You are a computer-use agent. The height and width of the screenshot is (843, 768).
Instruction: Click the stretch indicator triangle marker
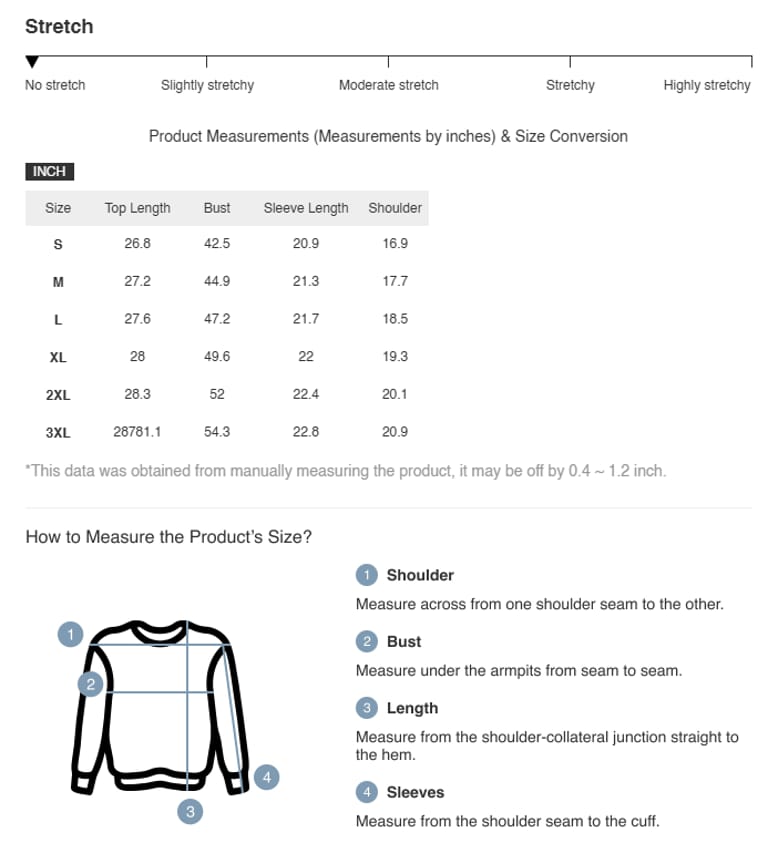tap(32, 62)
